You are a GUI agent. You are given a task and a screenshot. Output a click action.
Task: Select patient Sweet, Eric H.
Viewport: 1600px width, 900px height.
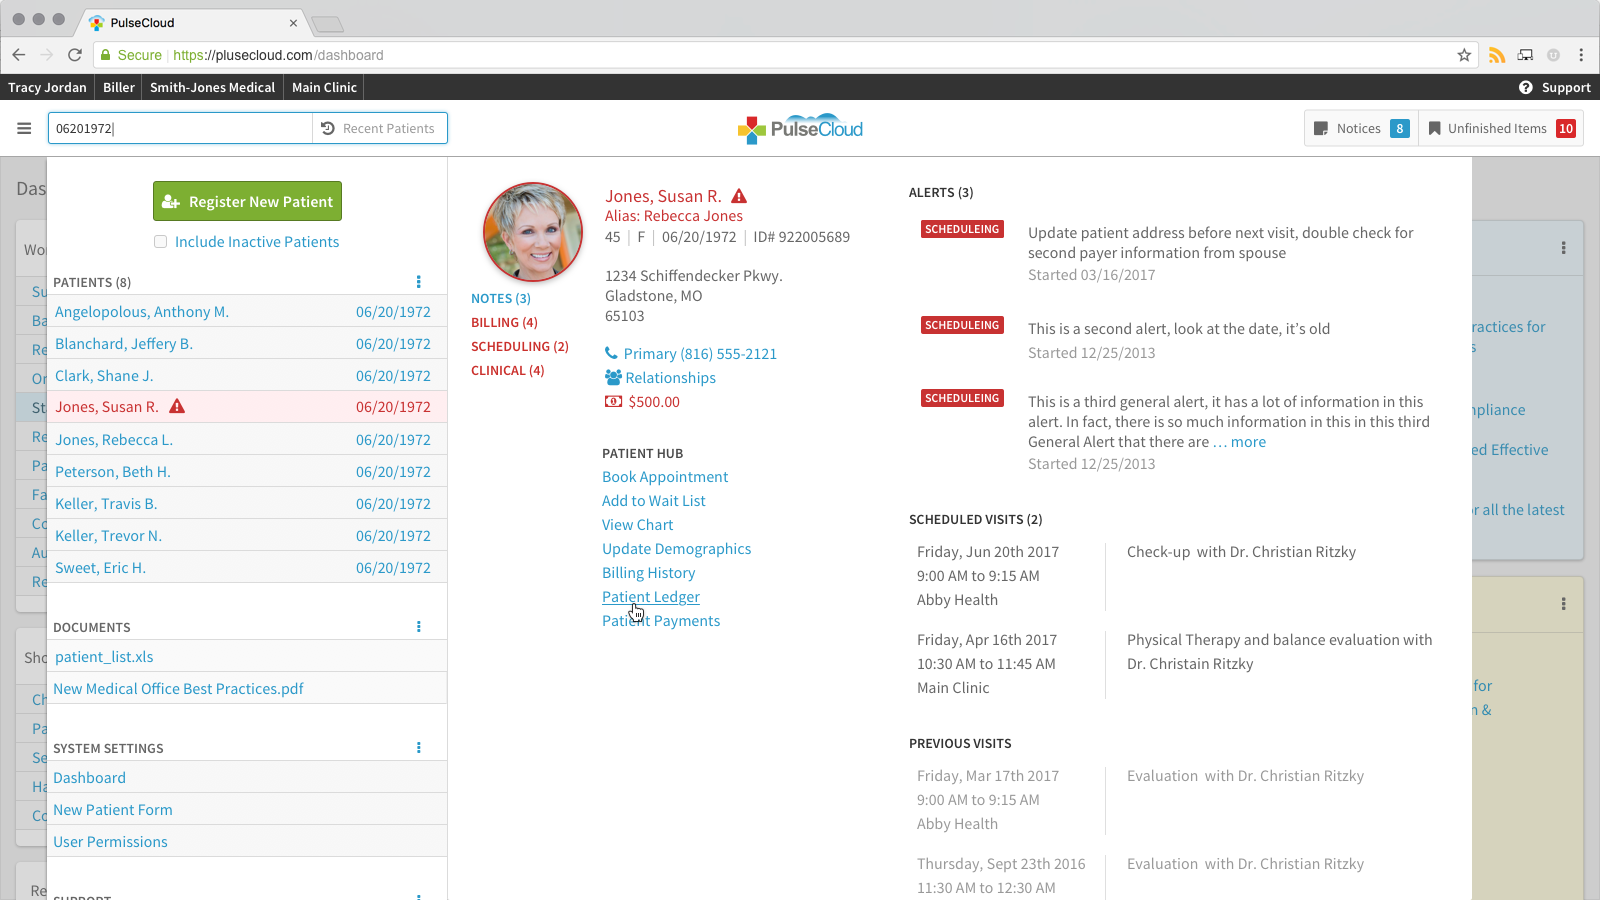tap(247, 568)
